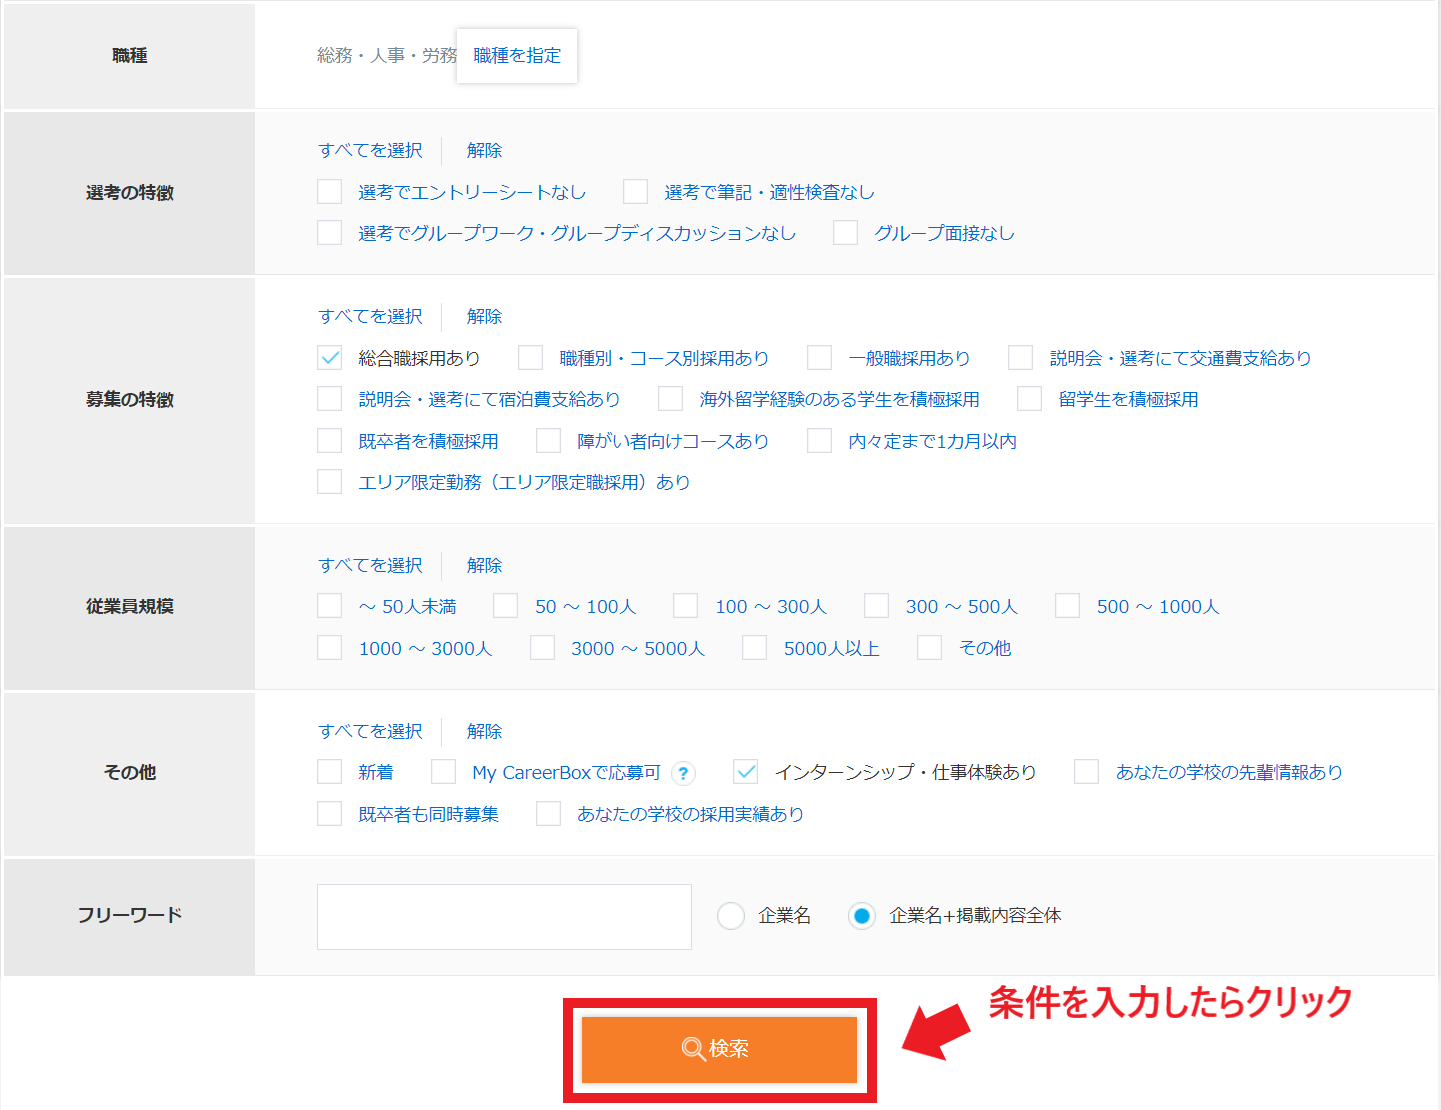Click すべてを選択 in 従業員規模 section
The height and width of the screenshot is (1110, 1441).
coord(370,565)
